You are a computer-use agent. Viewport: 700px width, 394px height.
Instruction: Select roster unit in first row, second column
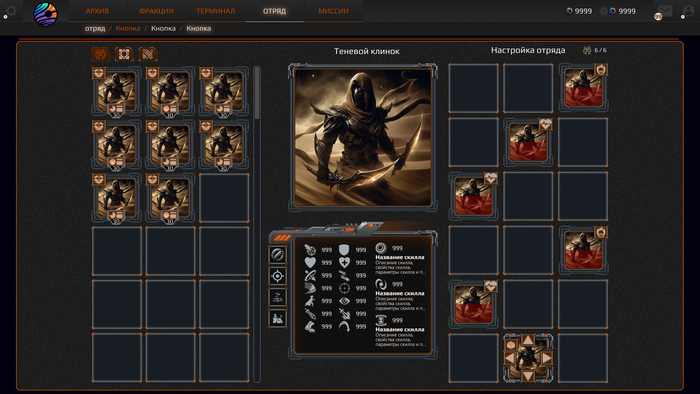click(x=170, y=91)
